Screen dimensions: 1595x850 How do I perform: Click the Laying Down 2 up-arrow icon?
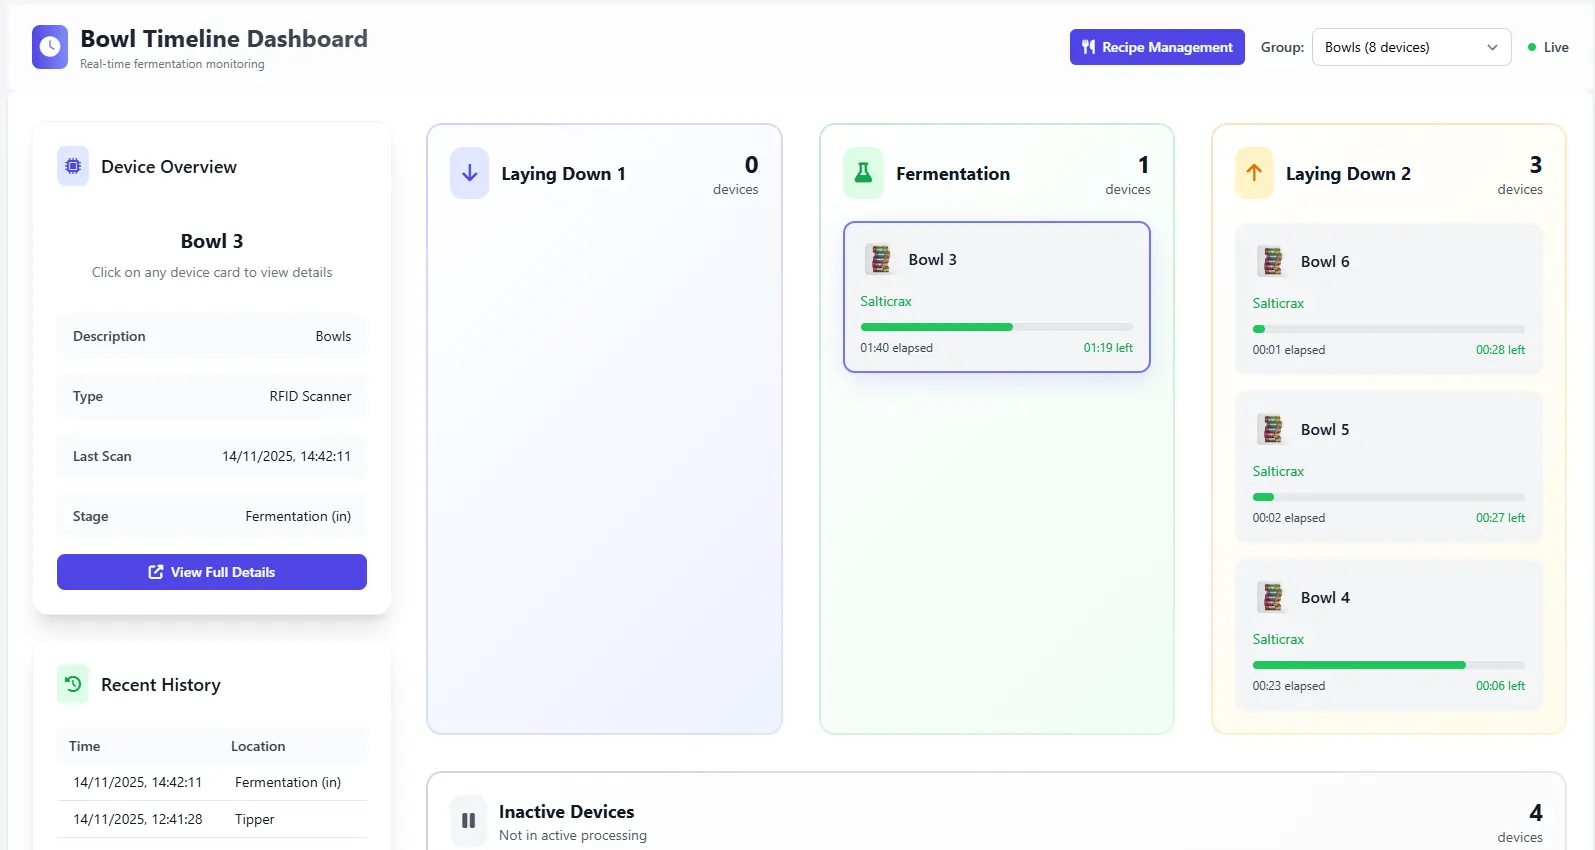[x=1254, y=173]
